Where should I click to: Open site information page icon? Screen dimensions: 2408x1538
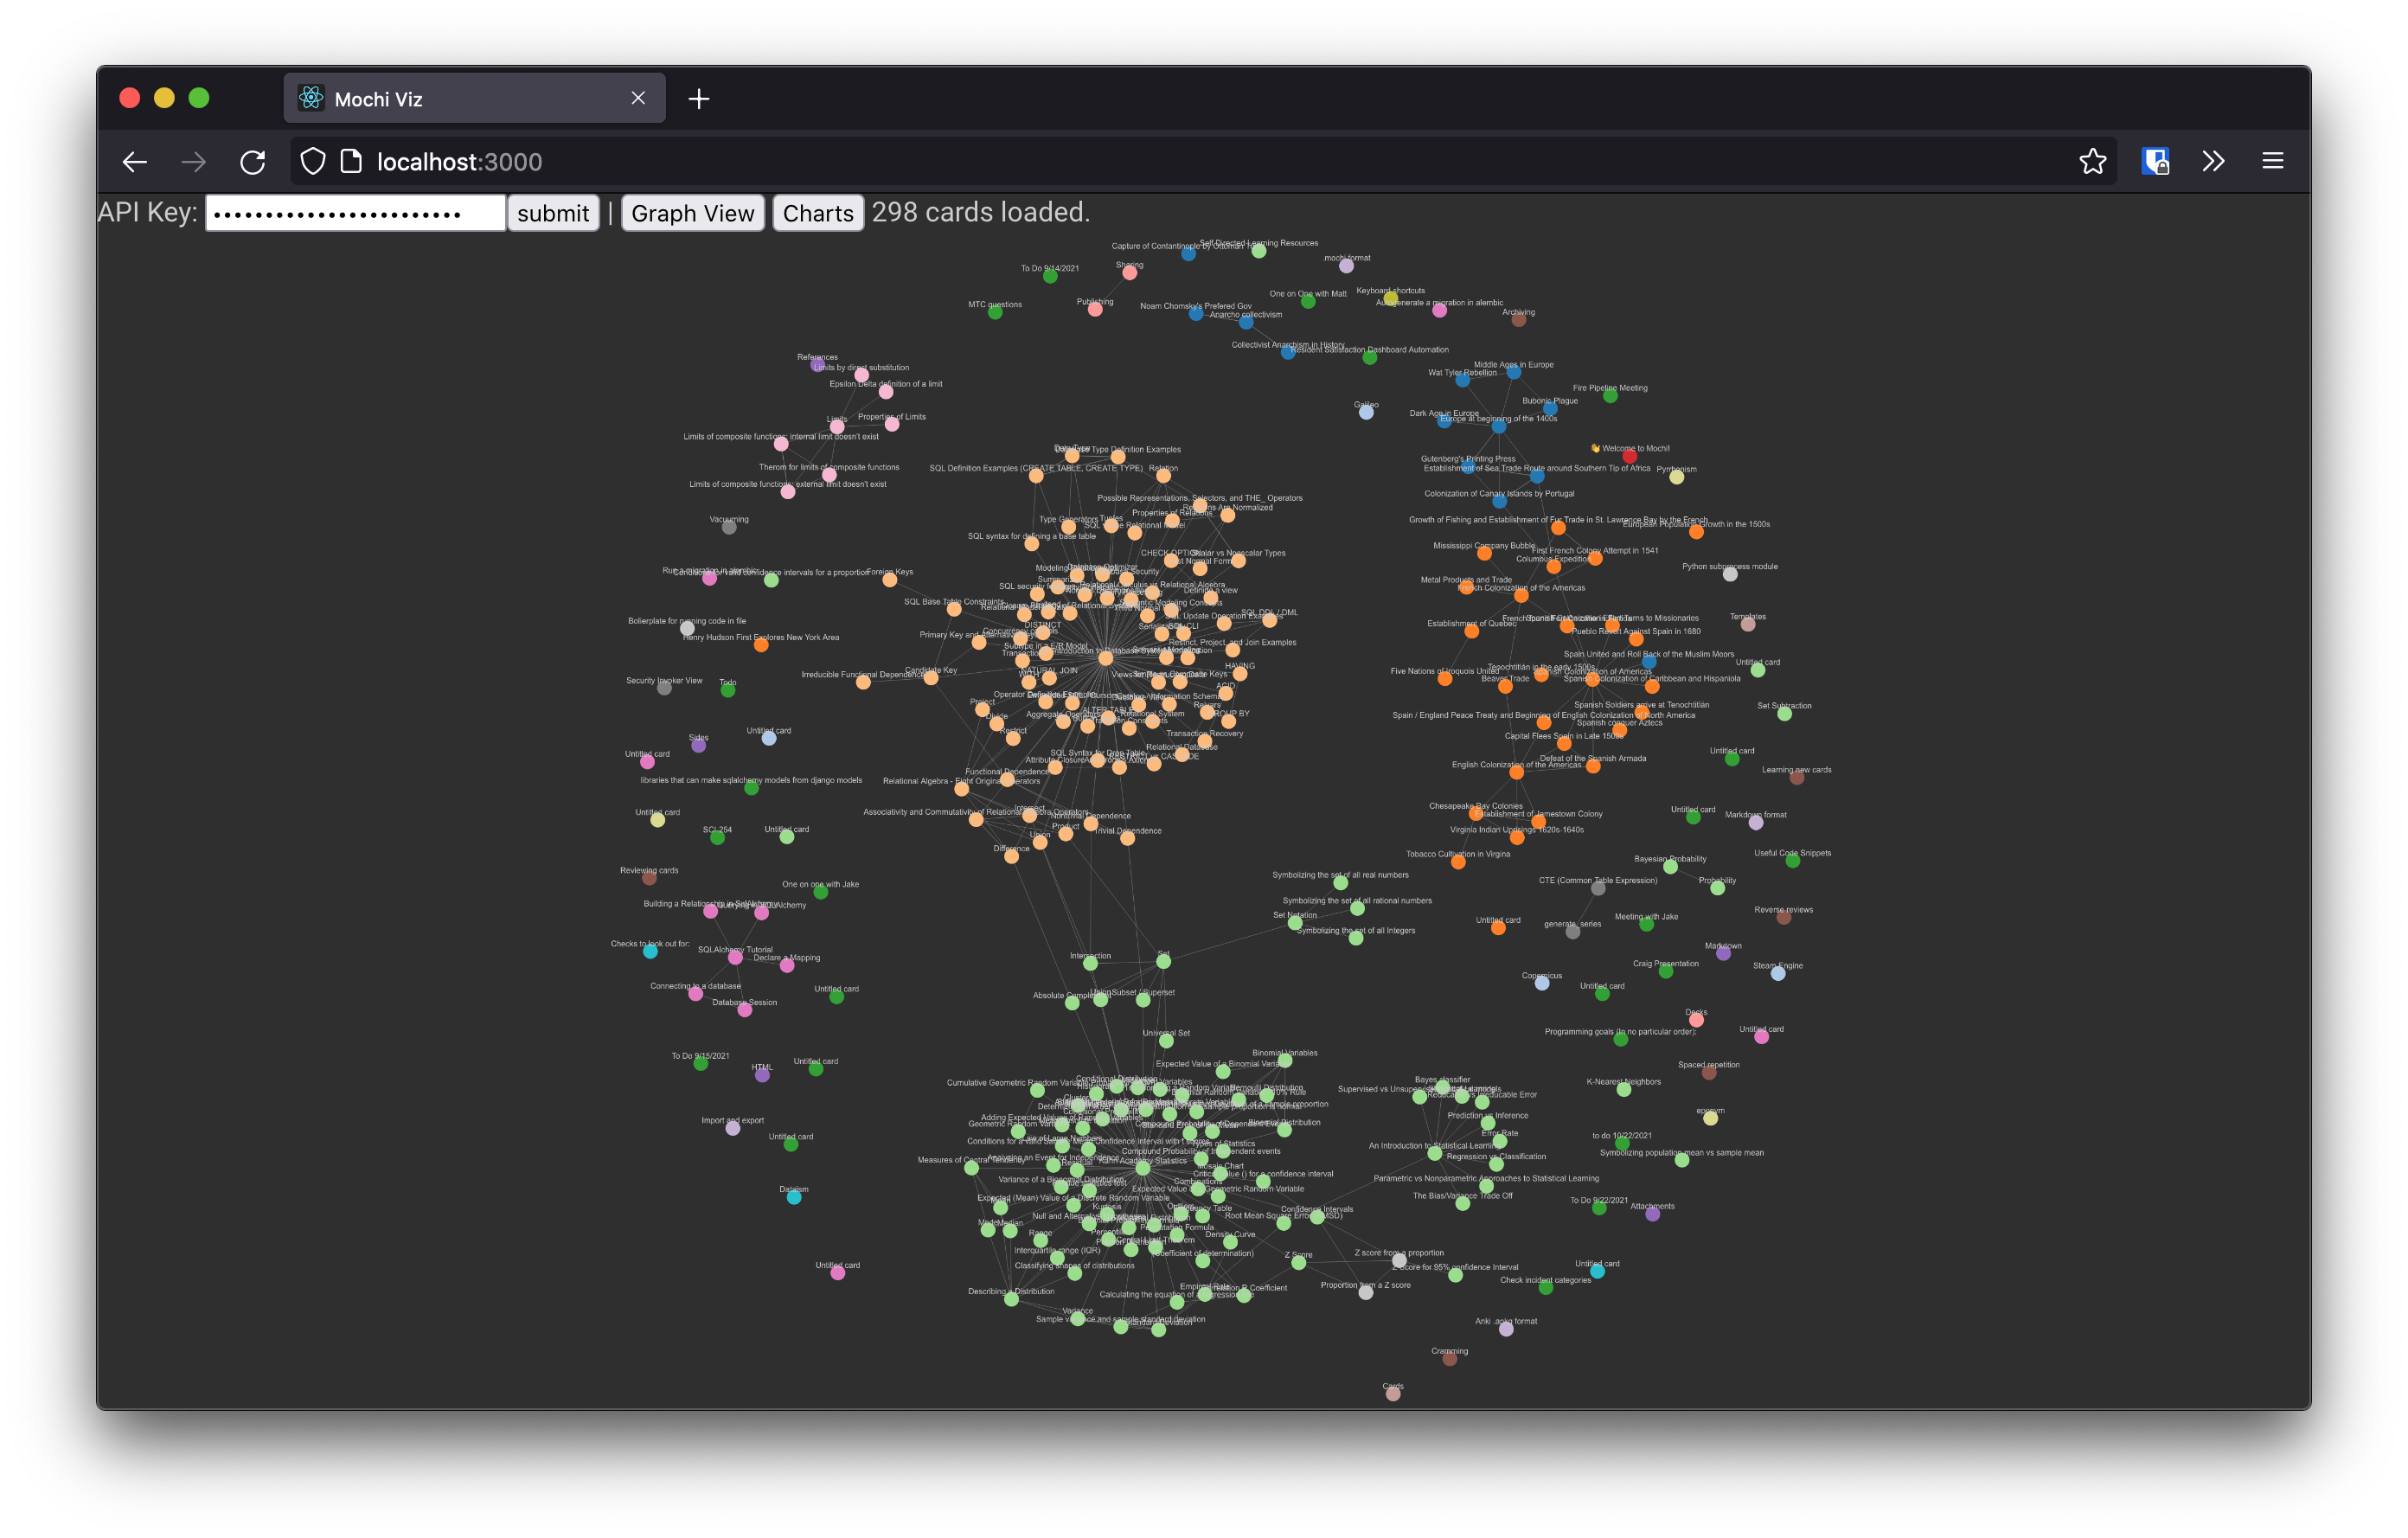351,162
